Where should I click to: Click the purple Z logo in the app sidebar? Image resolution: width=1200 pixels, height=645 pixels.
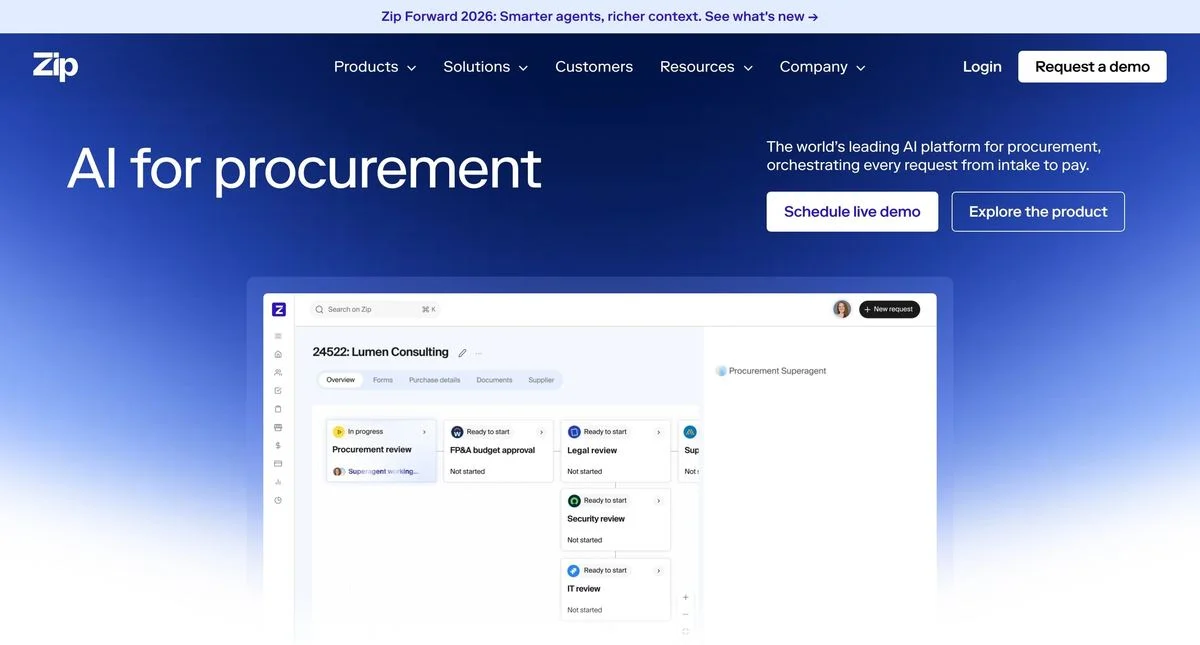(x=279, y=310)
